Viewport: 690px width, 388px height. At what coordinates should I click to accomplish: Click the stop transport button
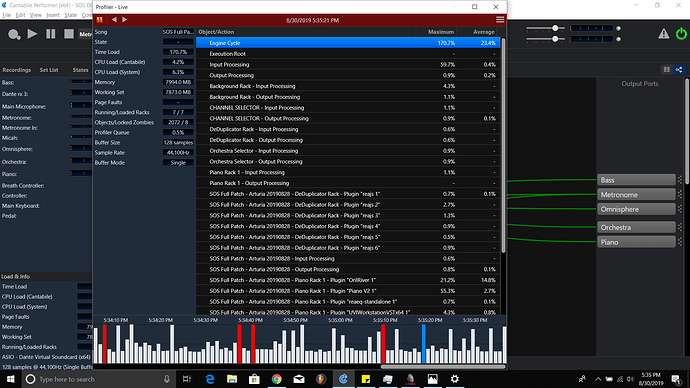tap(69, 34)
